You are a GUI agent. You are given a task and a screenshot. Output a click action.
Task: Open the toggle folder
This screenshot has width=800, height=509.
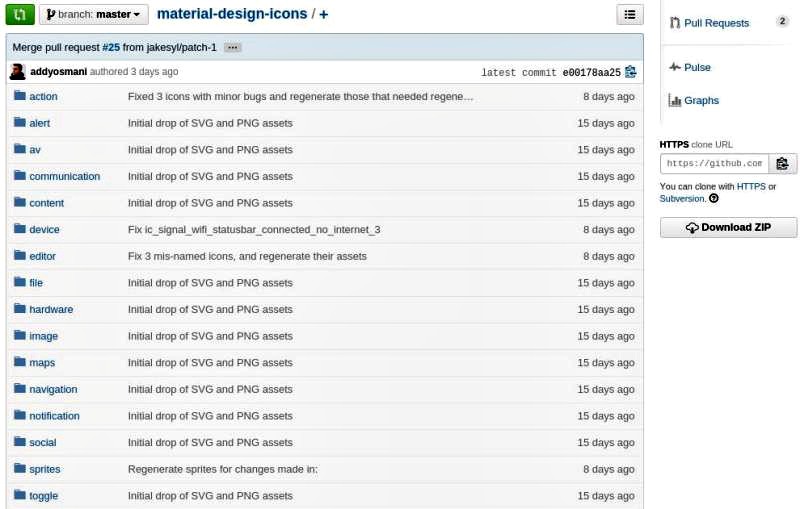43,496
